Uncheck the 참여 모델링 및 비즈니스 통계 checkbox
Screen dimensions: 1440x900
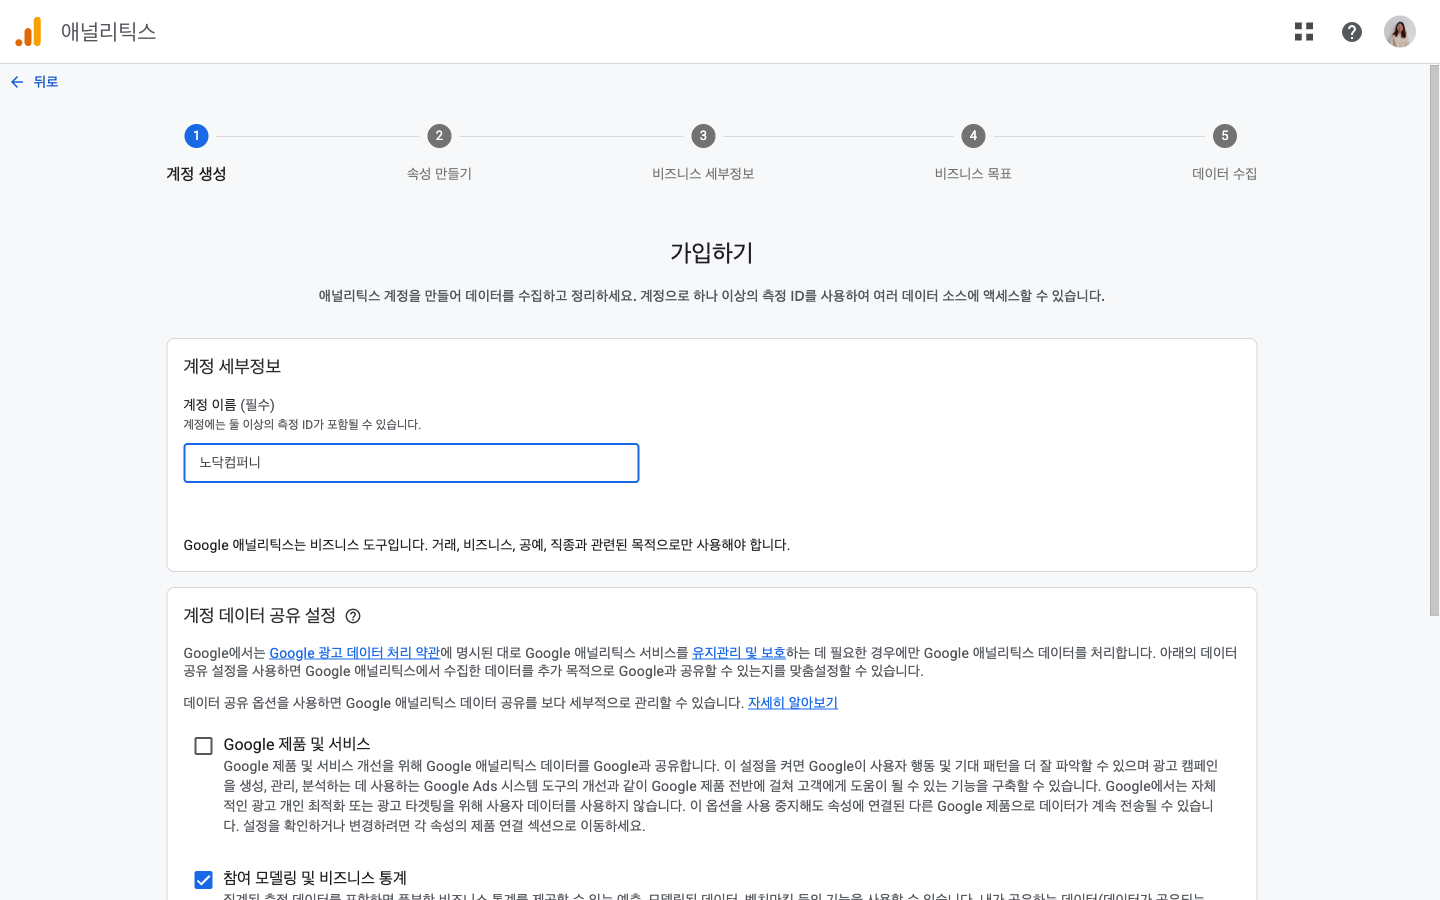[x=204, y=880]
